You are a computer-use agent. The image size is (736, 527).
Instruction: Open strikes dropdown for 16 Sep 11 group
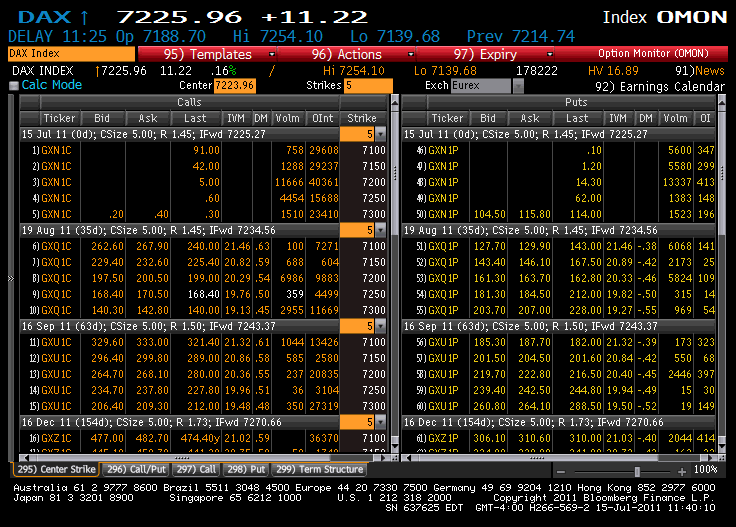[x=381, y=326]
